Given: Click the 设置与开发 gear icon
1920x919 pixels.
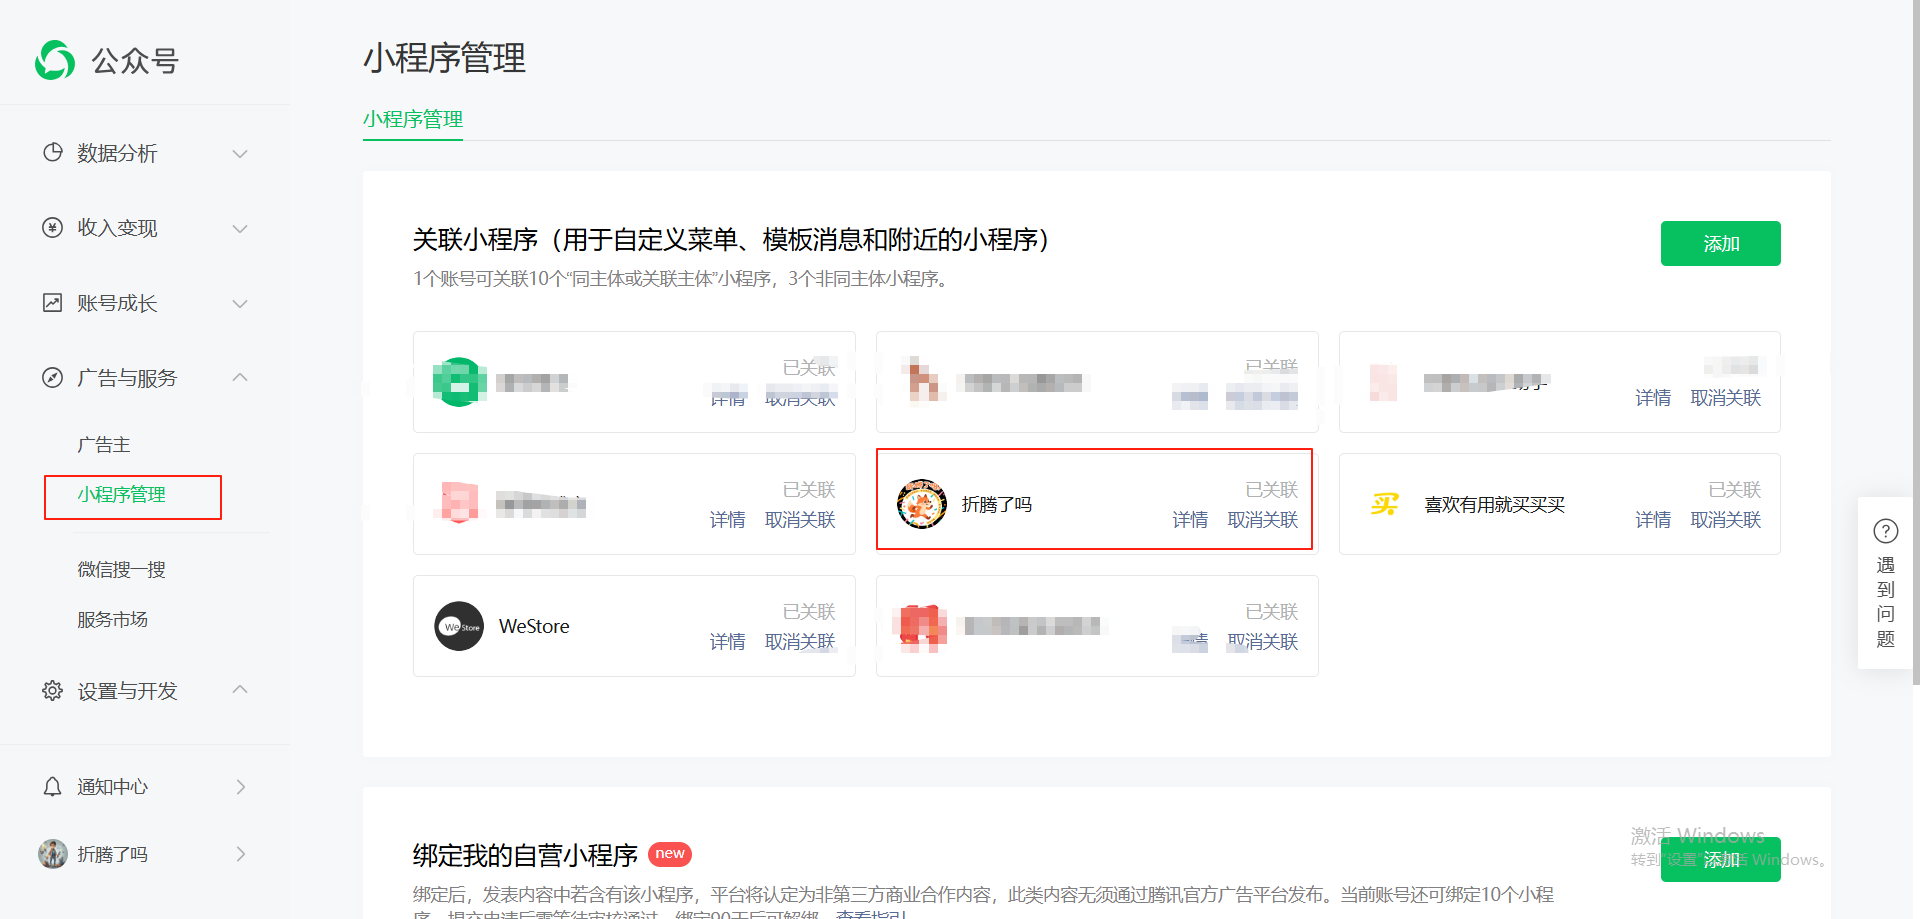Looking at the screenshot, I should click(53, 690).
